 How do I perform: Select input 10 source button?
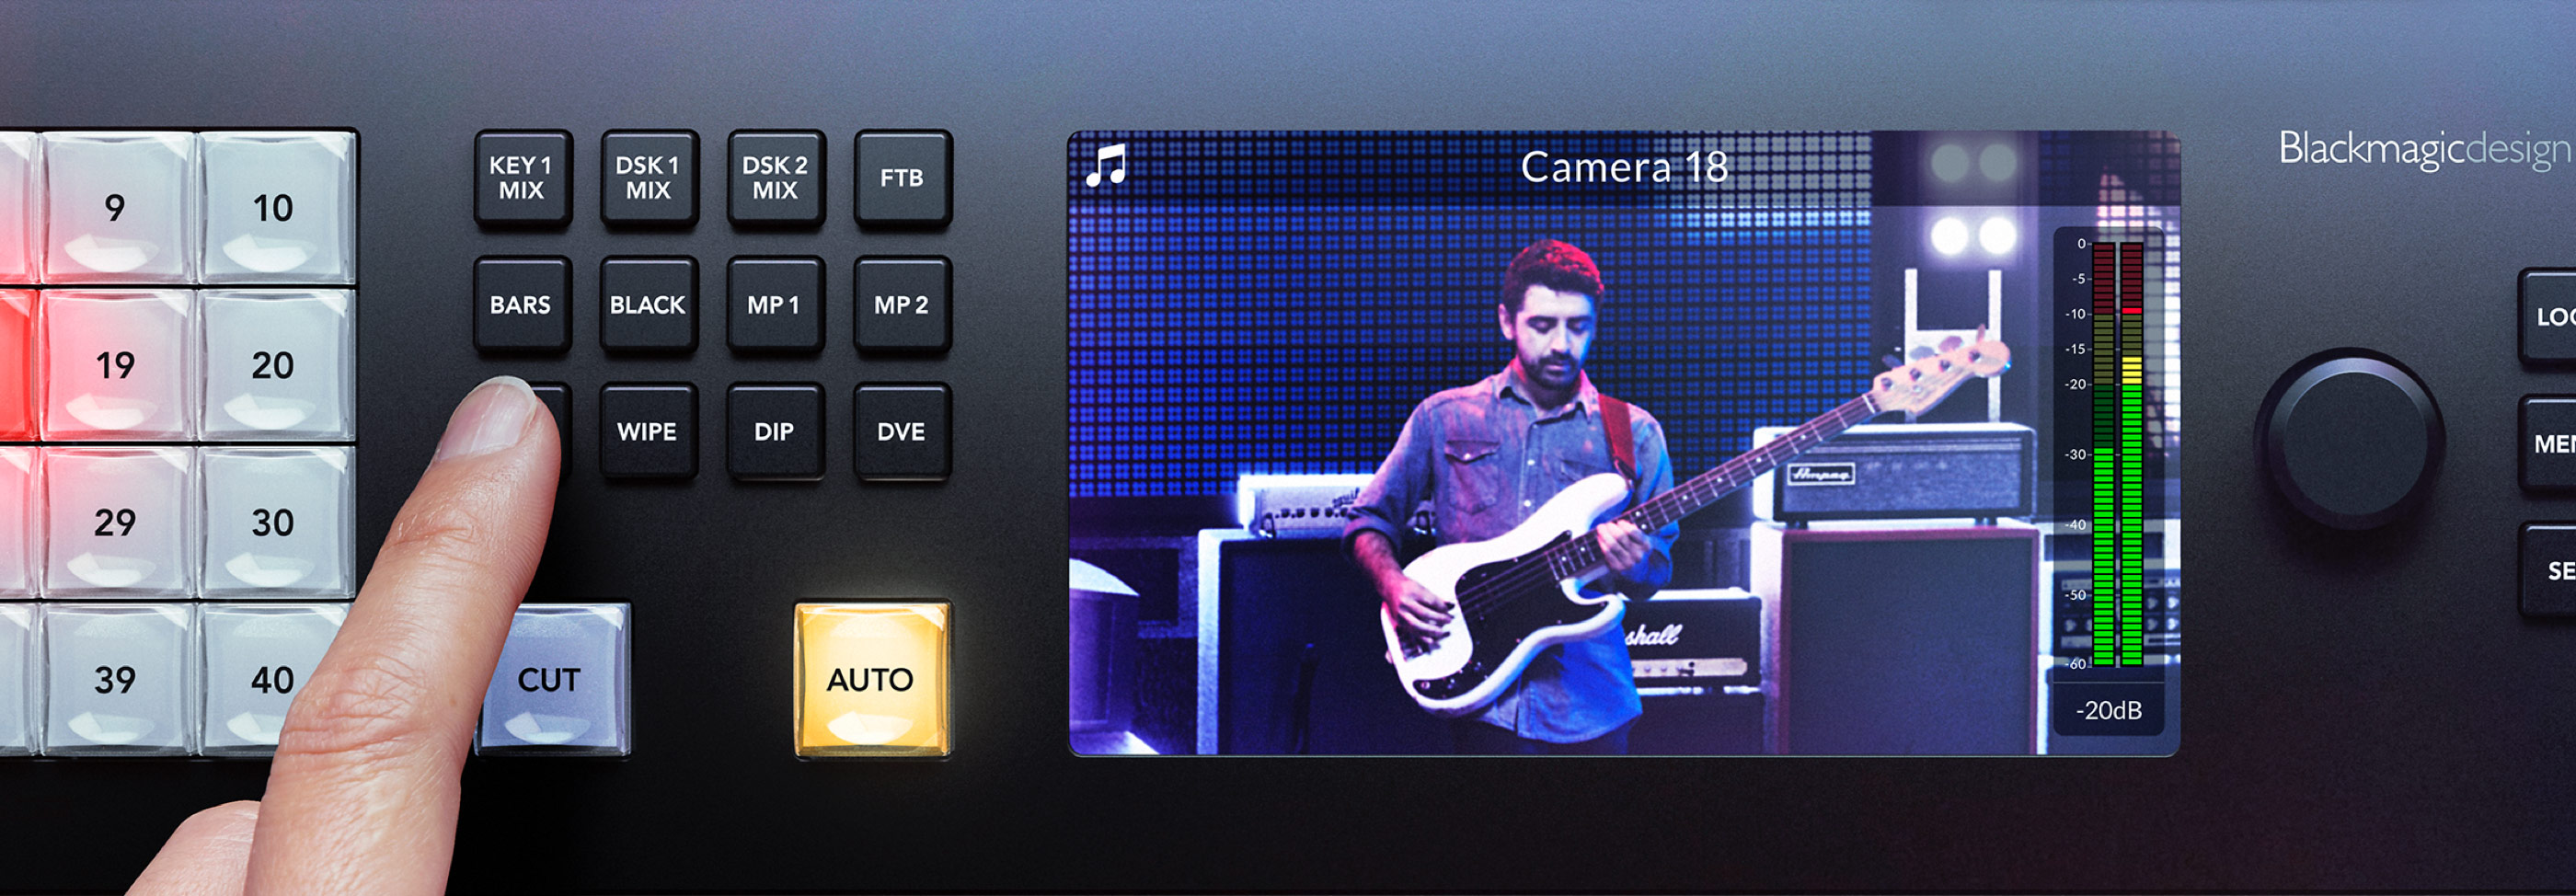coord(274,209)
